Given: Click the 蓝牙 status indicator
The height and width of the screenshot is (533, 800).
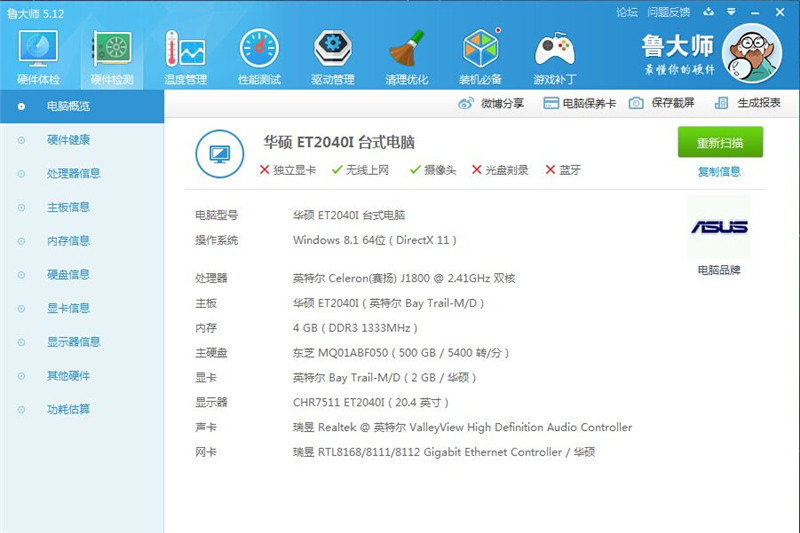Looking at the screenshot, I should click(x=563, y=170).
